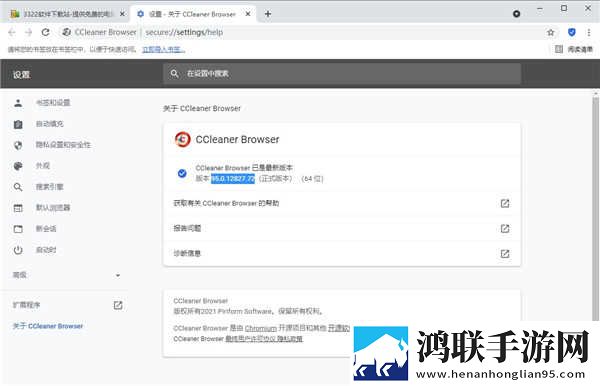600x386 pixels.
Task: Click the new session folder icon in sidebar
Action: (x=18, y=229)
